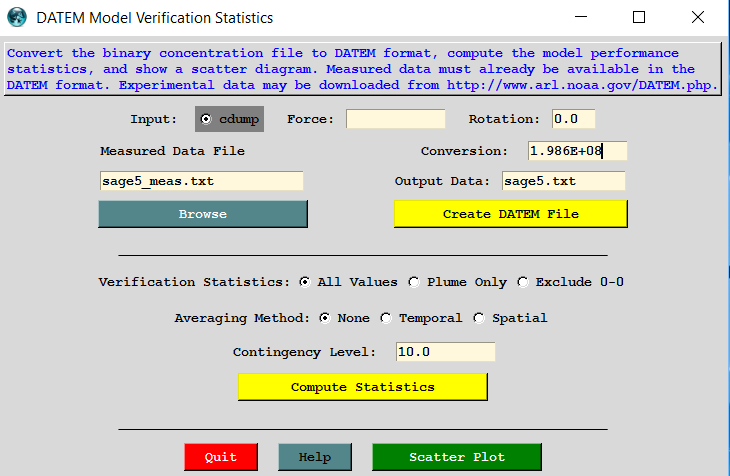Screen dimensions: 730x476
Task: Quit the DATEM dialog
Action: pos(221,457)
